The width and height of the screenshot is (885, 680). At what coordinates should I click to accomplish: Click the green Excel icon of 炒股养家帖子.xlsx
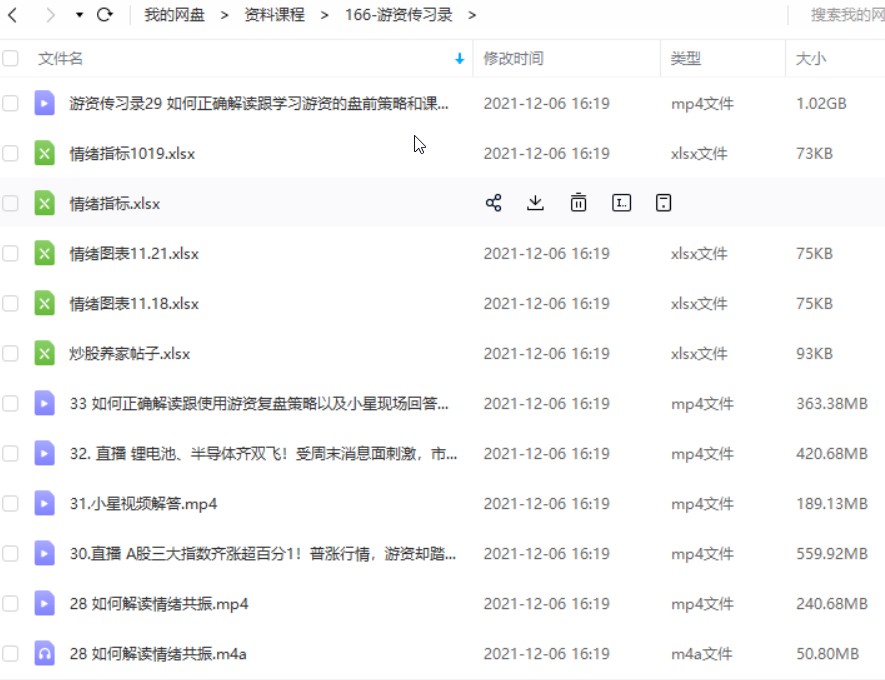pos(44,353)
